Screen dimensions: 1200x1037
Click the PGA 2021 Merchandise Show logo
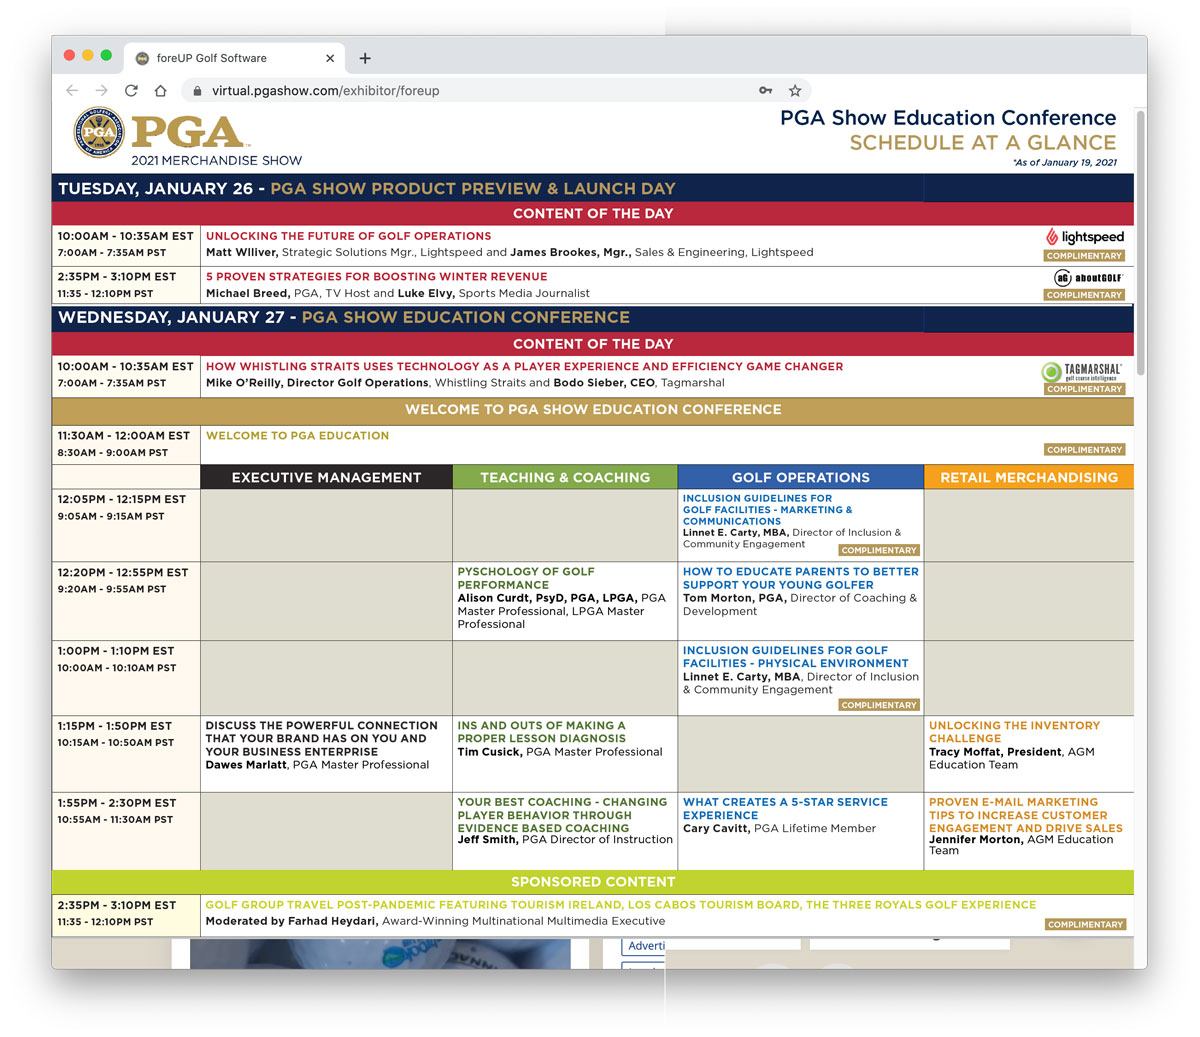[x=187, y=136]
